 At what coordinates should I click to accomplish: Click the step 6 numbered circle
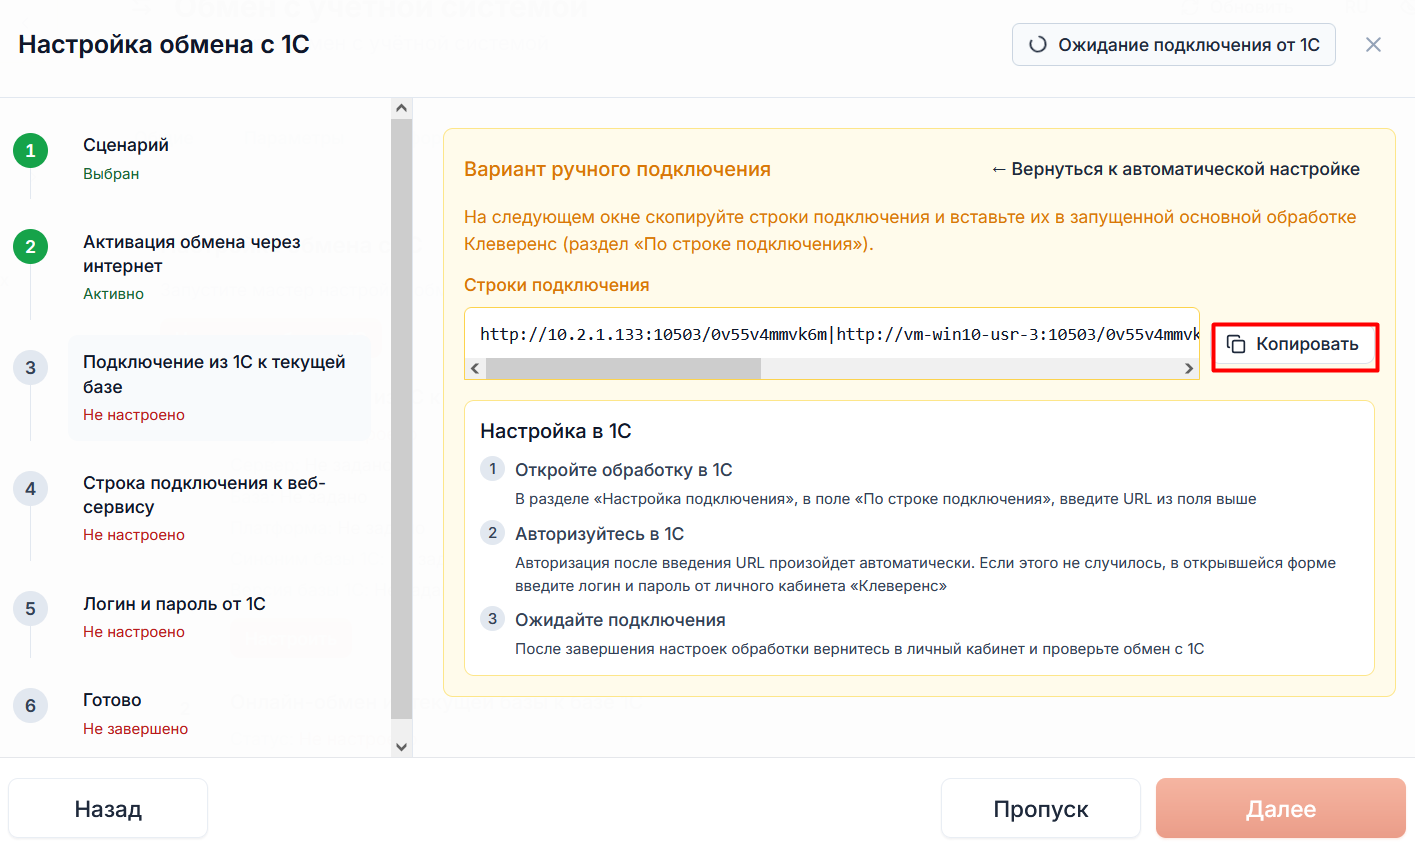pyautogui.click(x=30, y=706)
